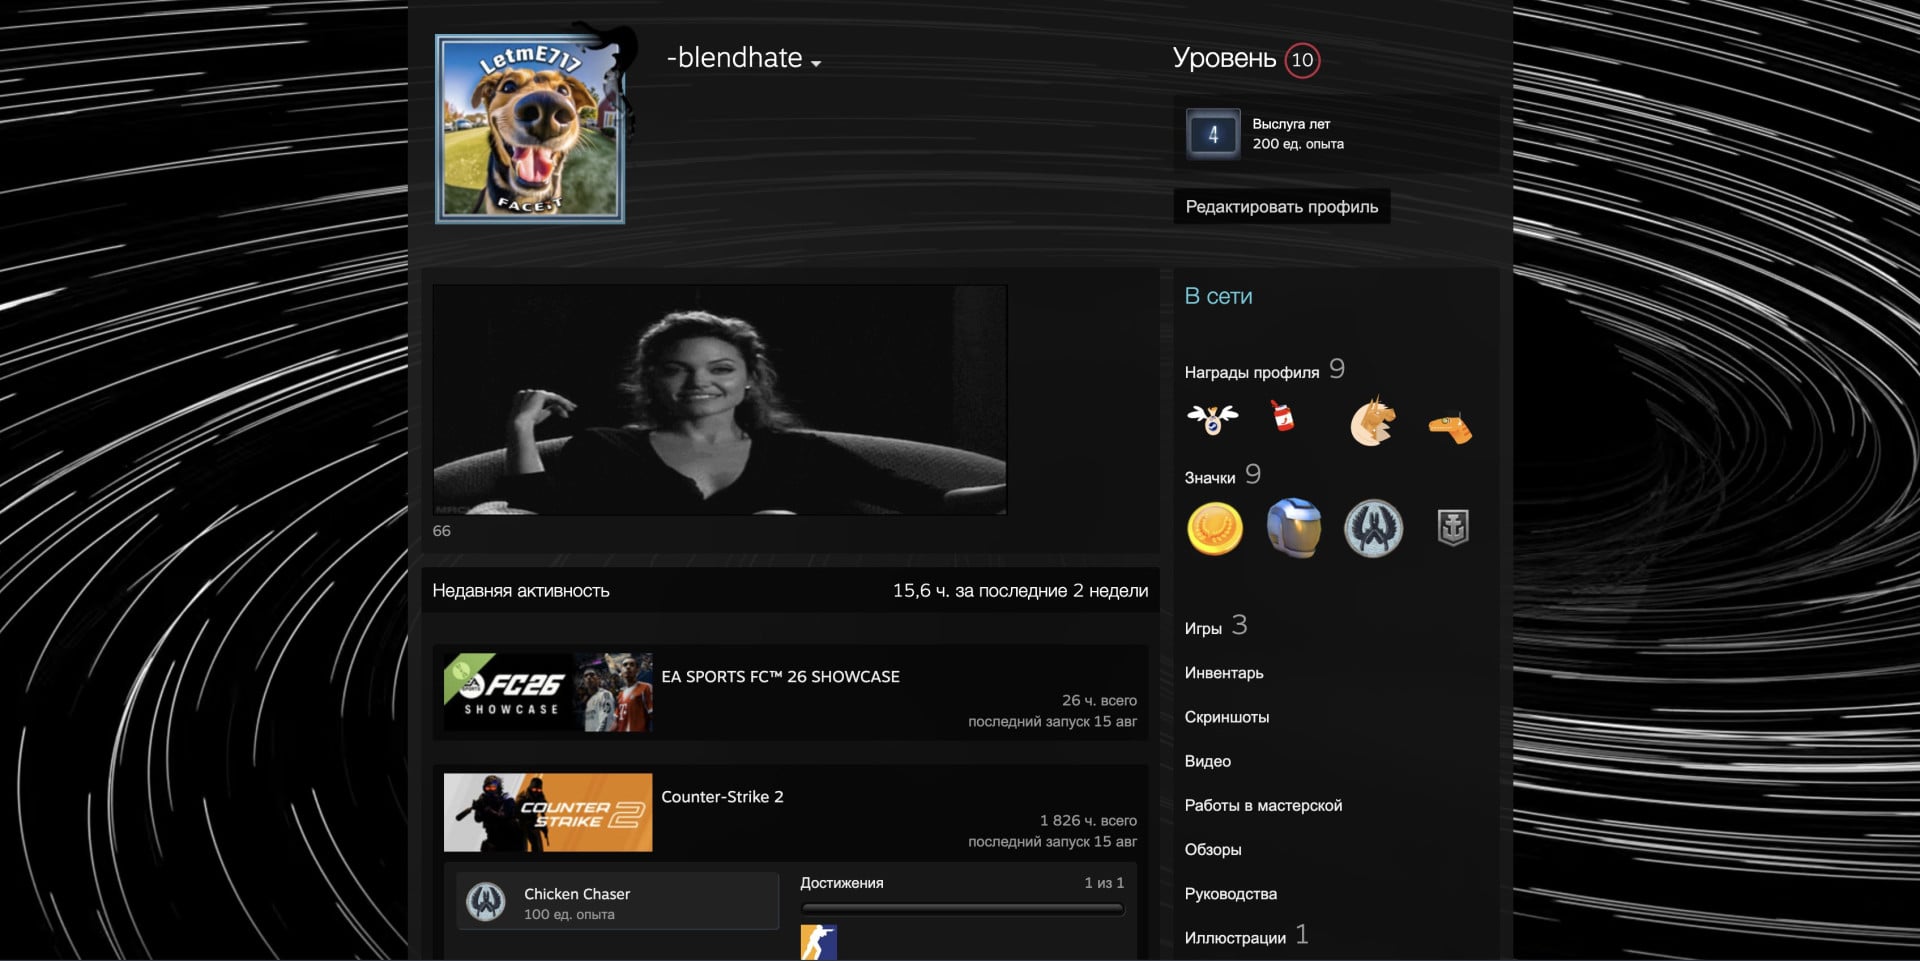This screenshot has height=961, width=1920.
Task: Open the Инвентарь inventory link
Action: 1224,673
